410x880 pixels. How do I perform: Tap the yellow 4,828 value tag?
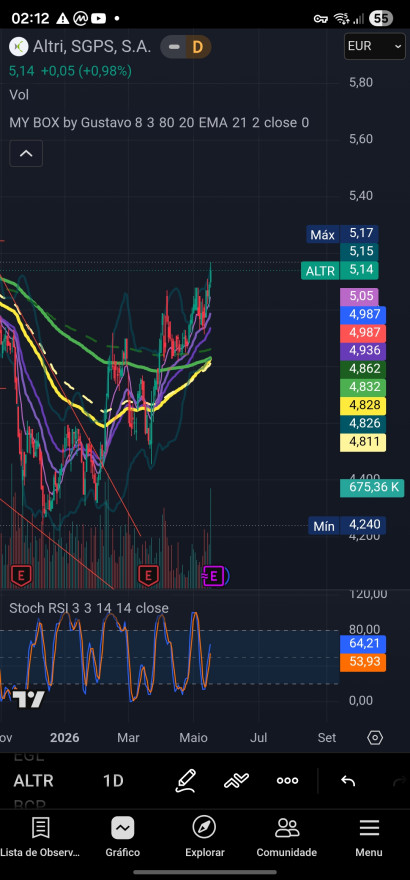pyautogui.click(x=363, y=405)
